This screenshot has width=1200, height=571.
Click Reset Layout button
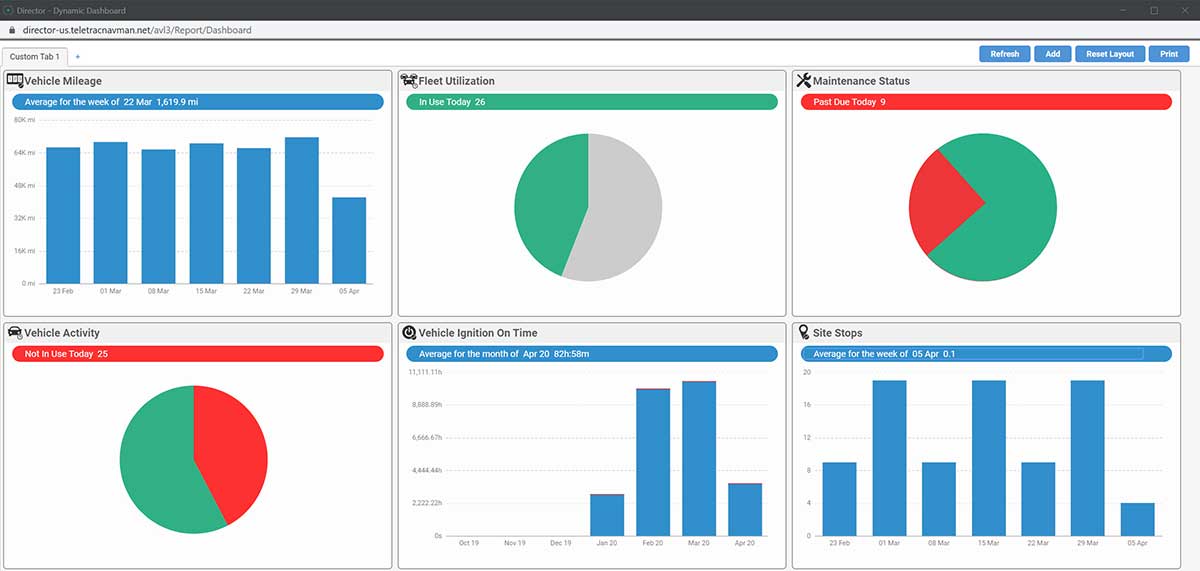pos(1110,54)
